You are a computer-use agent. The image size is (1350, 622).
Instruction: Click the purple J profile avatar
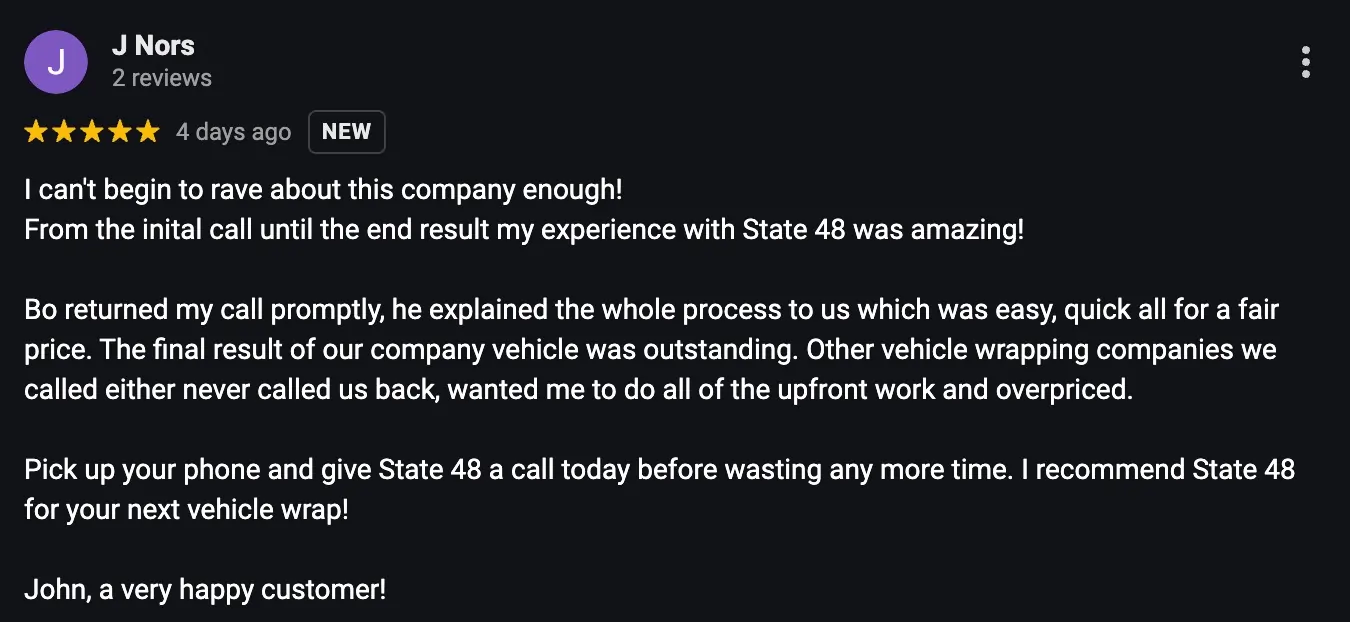pos(56,62)
